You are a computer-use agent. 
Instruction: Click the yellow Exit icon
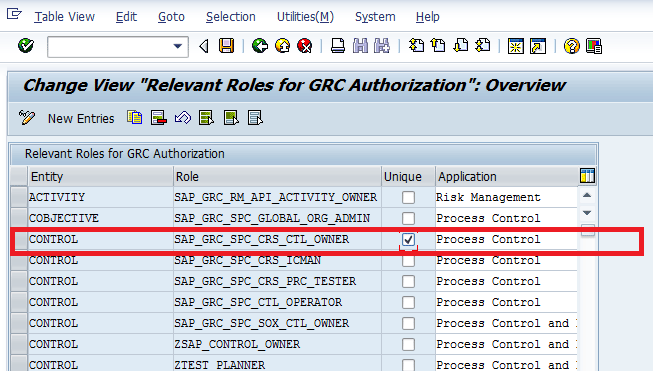(283, 46)
